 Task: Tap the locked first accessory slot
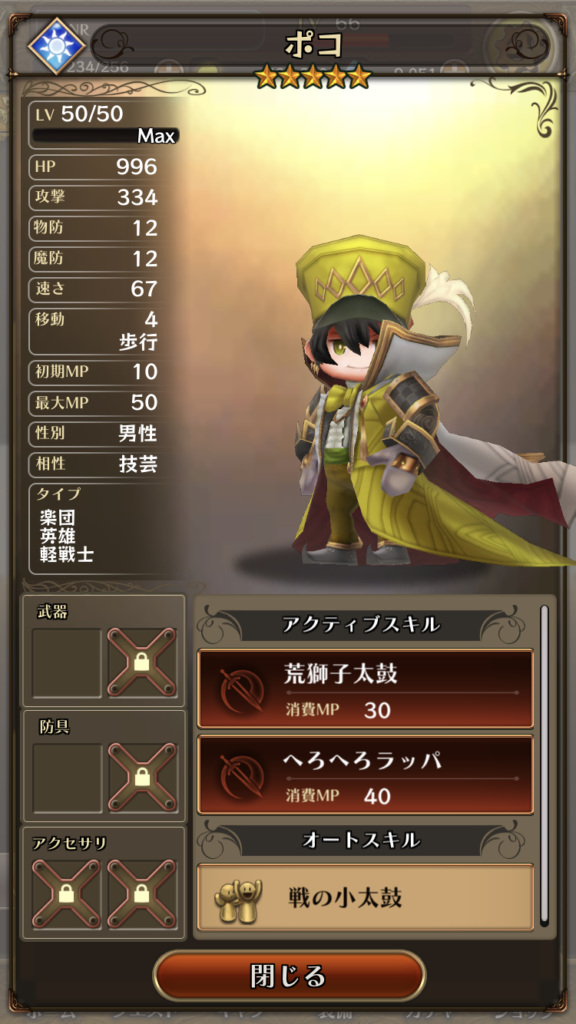tap(67, 894)
